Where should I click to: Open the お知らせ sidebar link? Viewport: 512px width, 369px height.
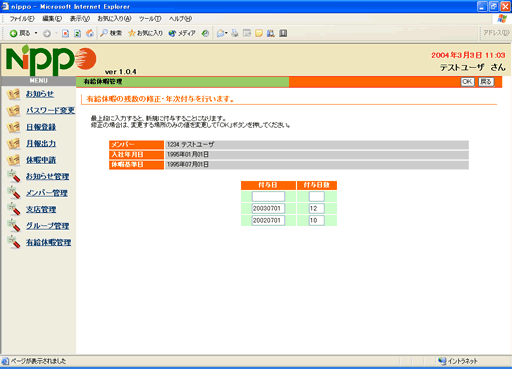click(x=40, y=94)
